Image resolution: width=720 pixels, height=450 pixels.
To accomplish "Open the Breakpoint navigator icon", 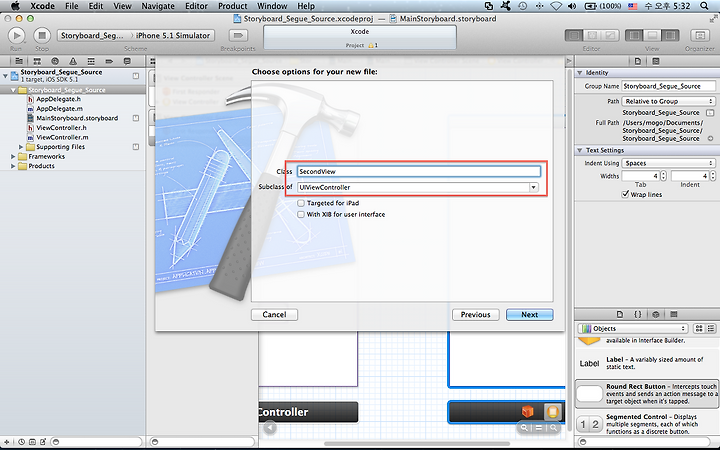I will point(109,61).
